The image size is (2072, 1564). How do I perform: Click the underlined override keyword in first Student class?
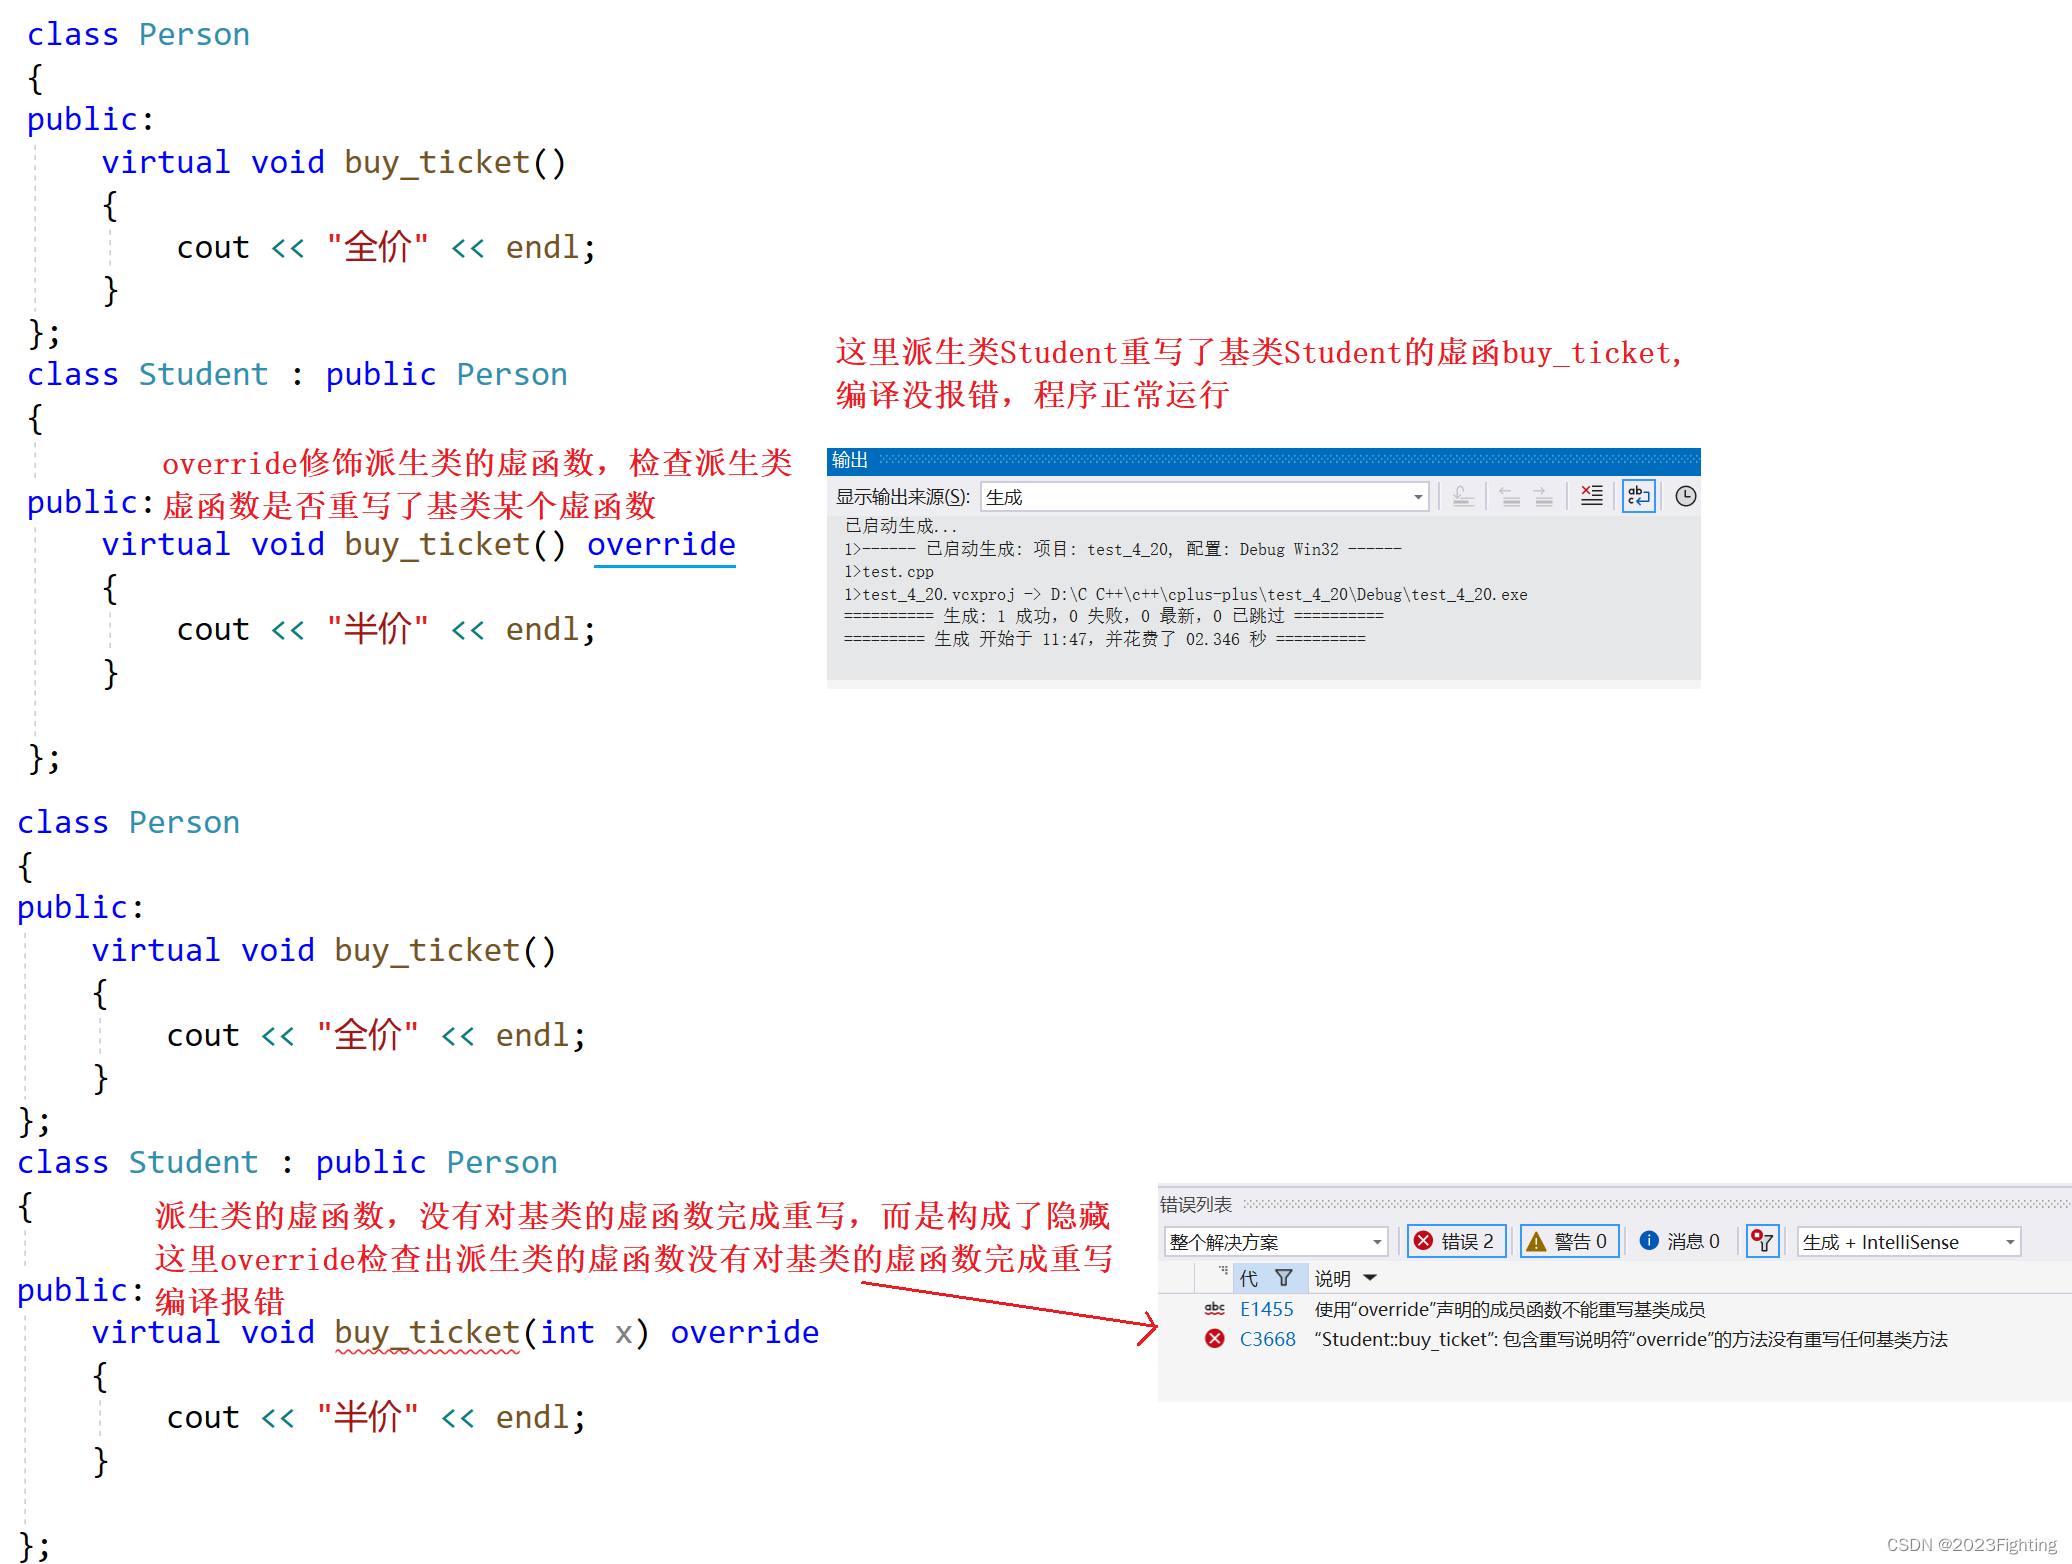[x=661, y=545]
